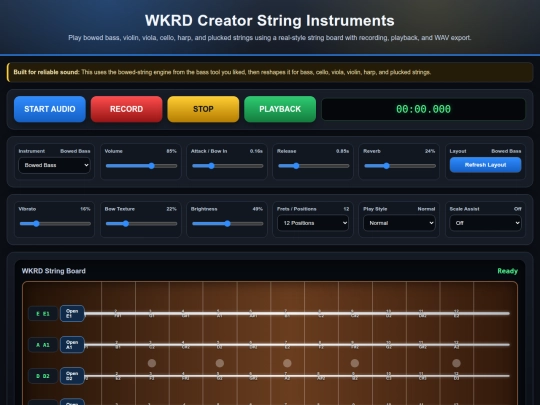Click the Refresh Layout button
Screen dimensions: 540x405
click(485, 165)
